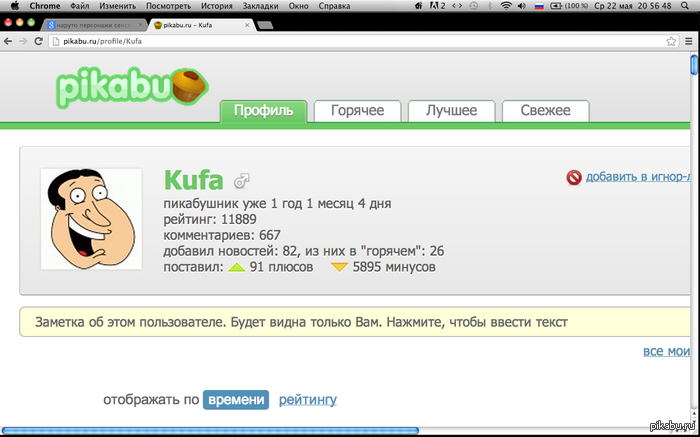
Task: Open the Профиль tab
Action: pyautogui.click(x=262, y=111)
